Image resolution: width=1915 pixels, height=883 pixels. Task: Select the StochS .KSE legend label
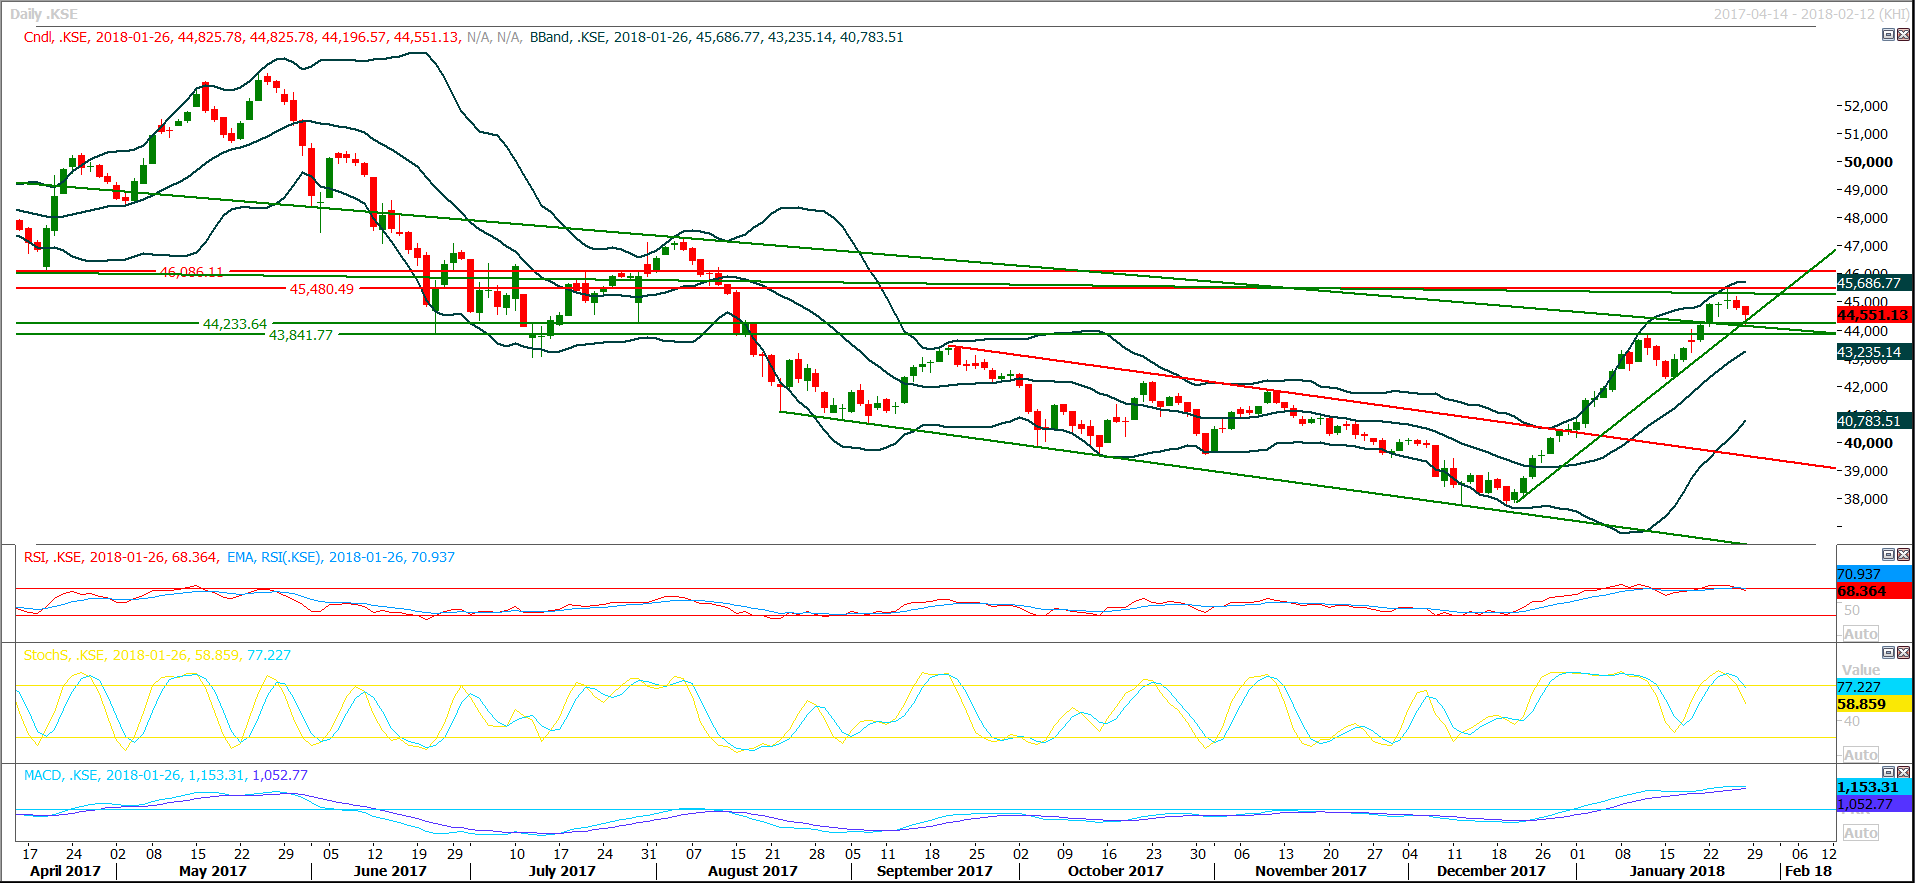[157, 655]
